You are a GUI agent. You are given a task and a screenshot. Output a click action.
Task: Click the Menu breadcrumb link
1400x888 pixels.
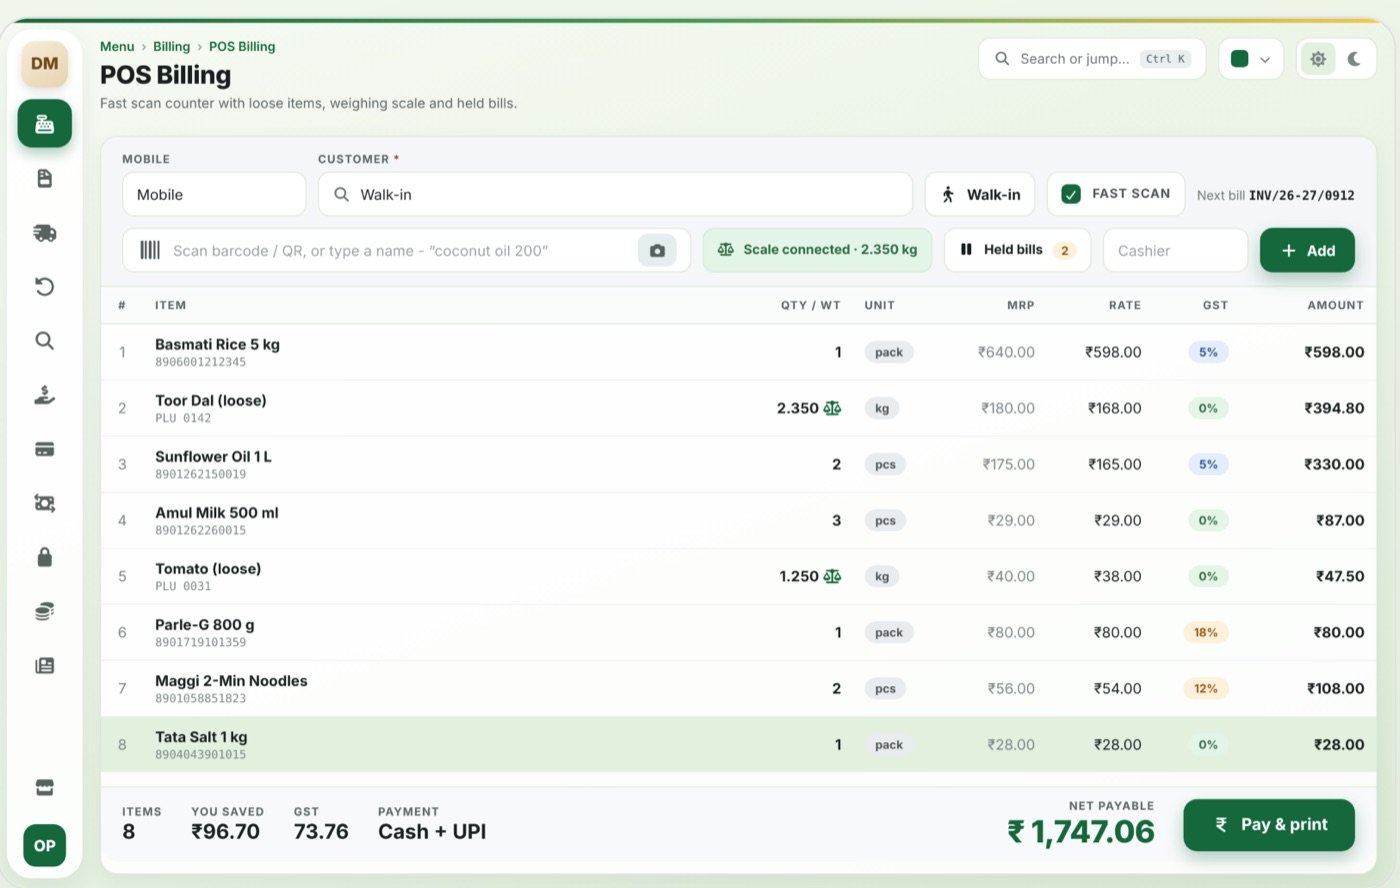click(117, 46)
